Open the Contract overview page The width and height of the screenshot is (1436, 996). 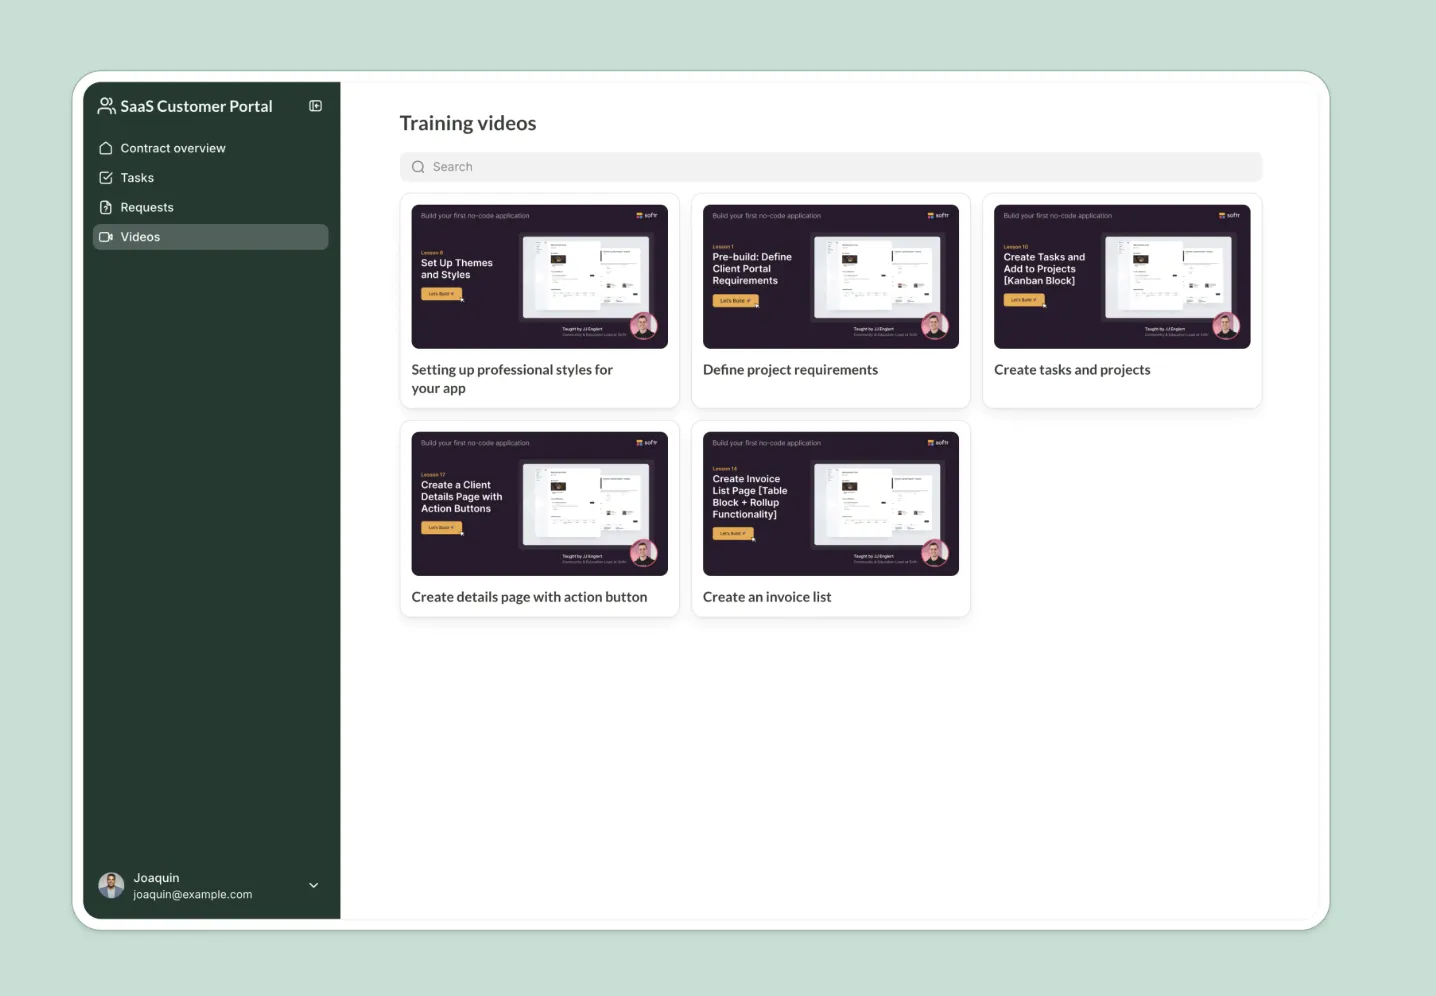(x=211, y=148)
